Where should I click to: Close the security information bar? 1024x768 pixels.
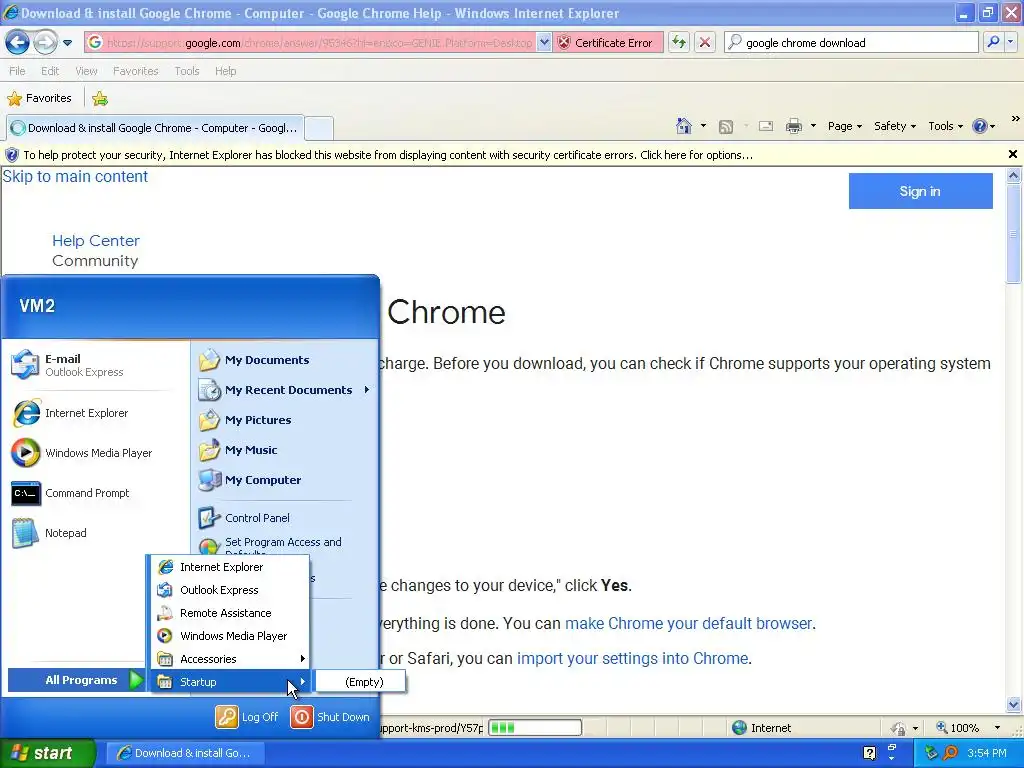click(1012, 154)
